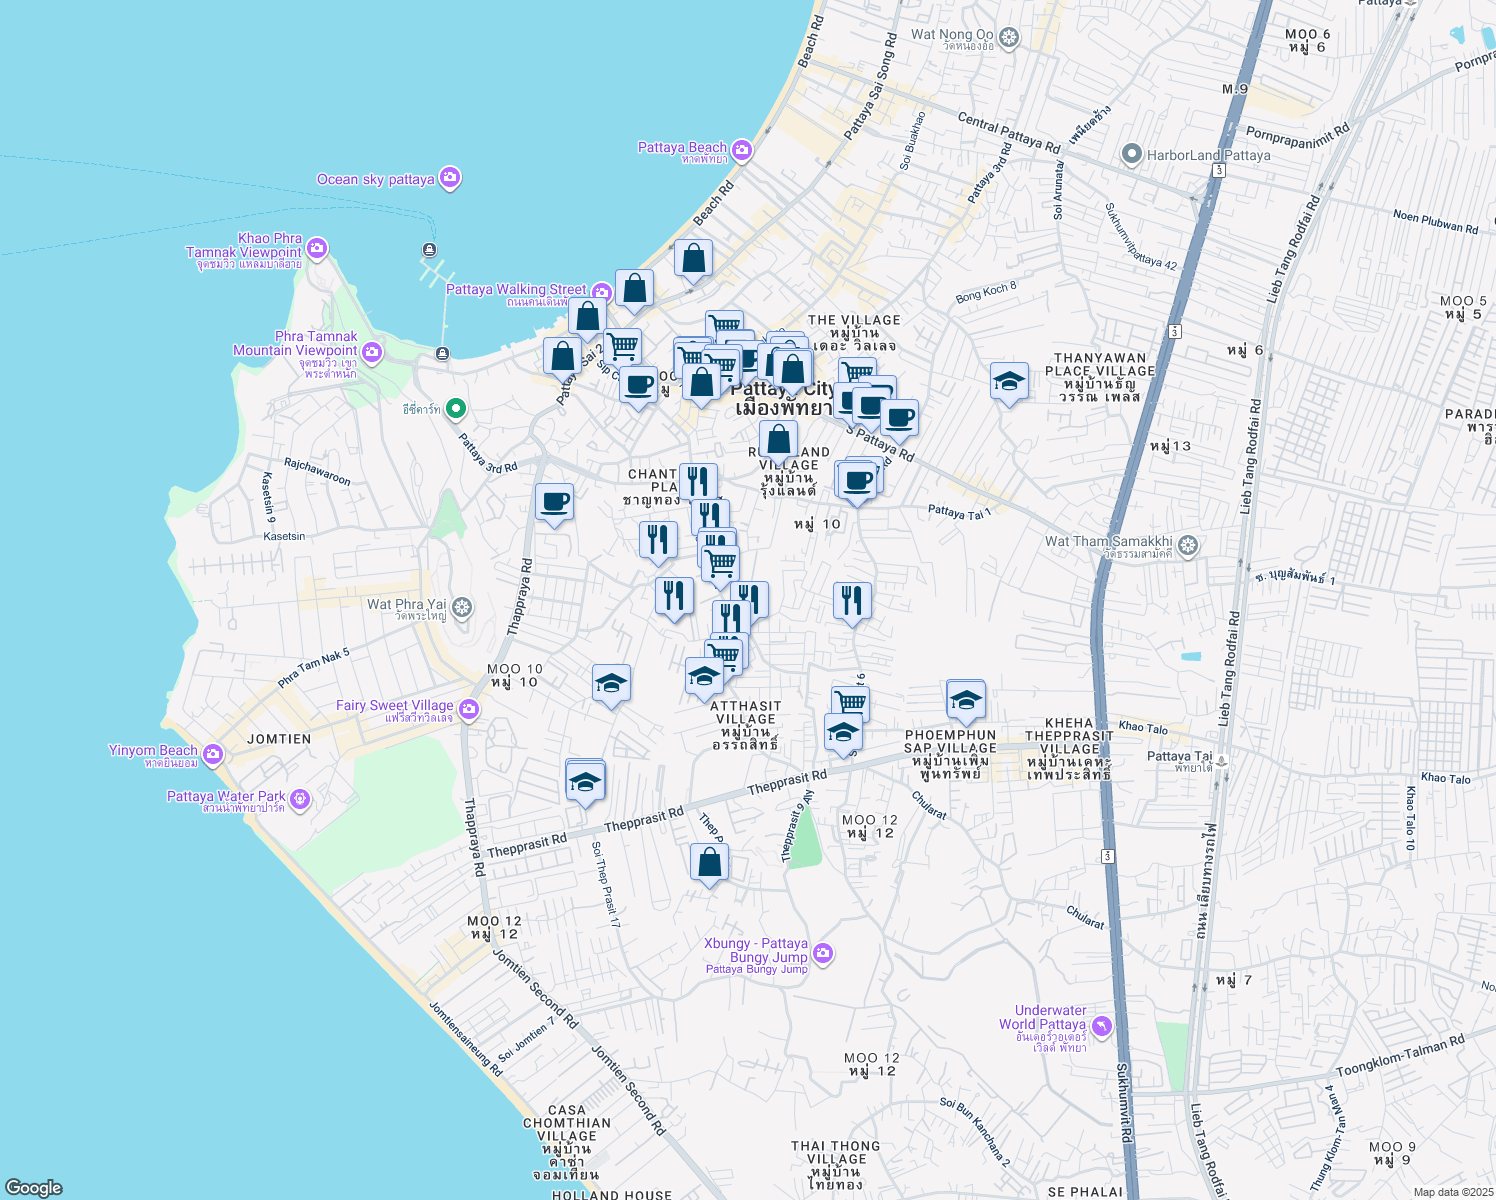Click the Wat Tham Samakkhi temple icon
This screenshot has width=1496, height=1200.
coord(1187,546)
